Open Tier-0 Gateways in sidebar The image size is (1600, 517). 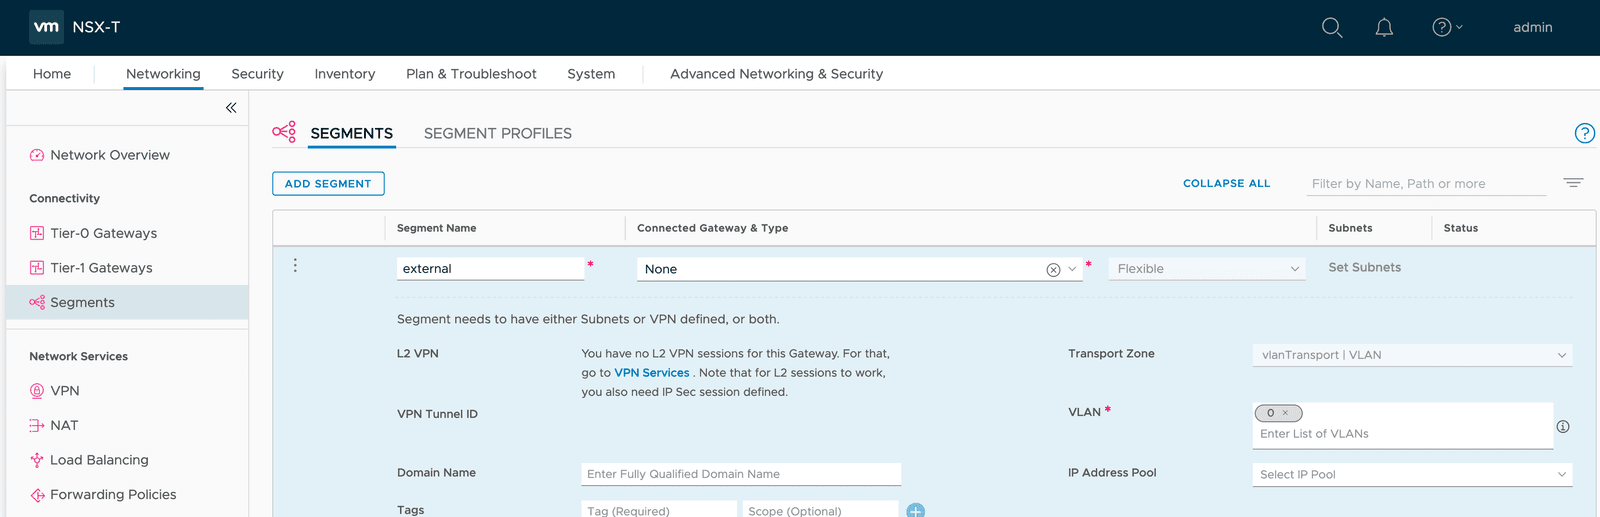coord(103,233)
